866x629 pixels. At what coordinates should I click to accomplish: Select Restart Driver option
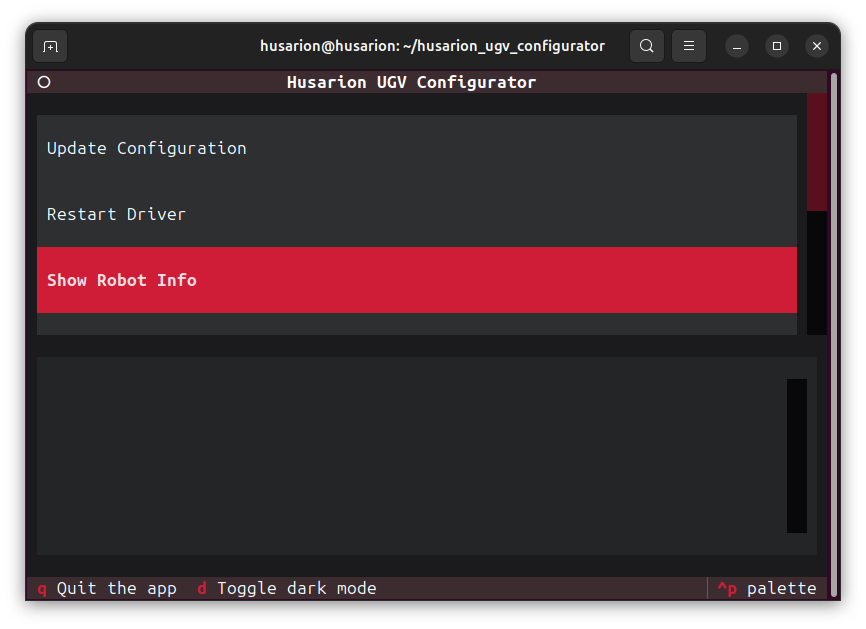coord(416,214)
